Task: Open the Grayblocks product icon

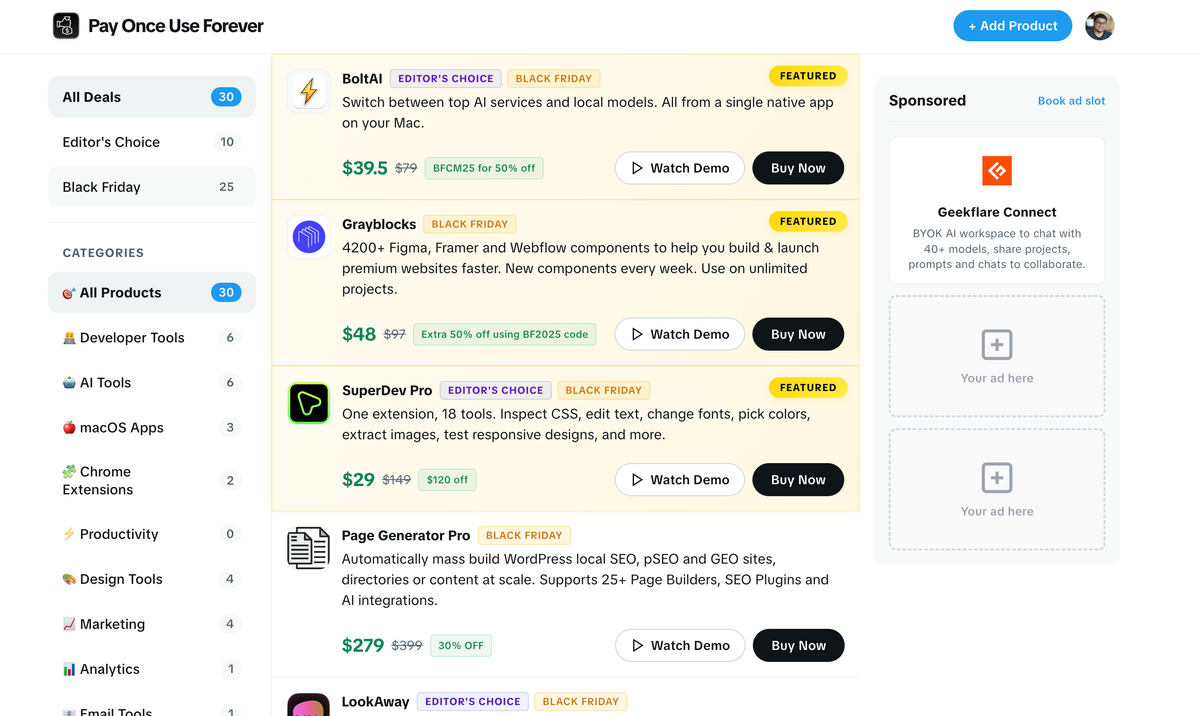Action: 309,238
